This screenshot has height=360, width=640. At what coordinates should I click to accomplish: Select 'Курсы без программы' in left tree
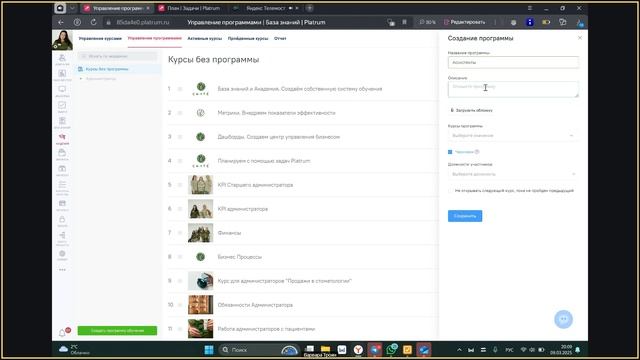107,69
